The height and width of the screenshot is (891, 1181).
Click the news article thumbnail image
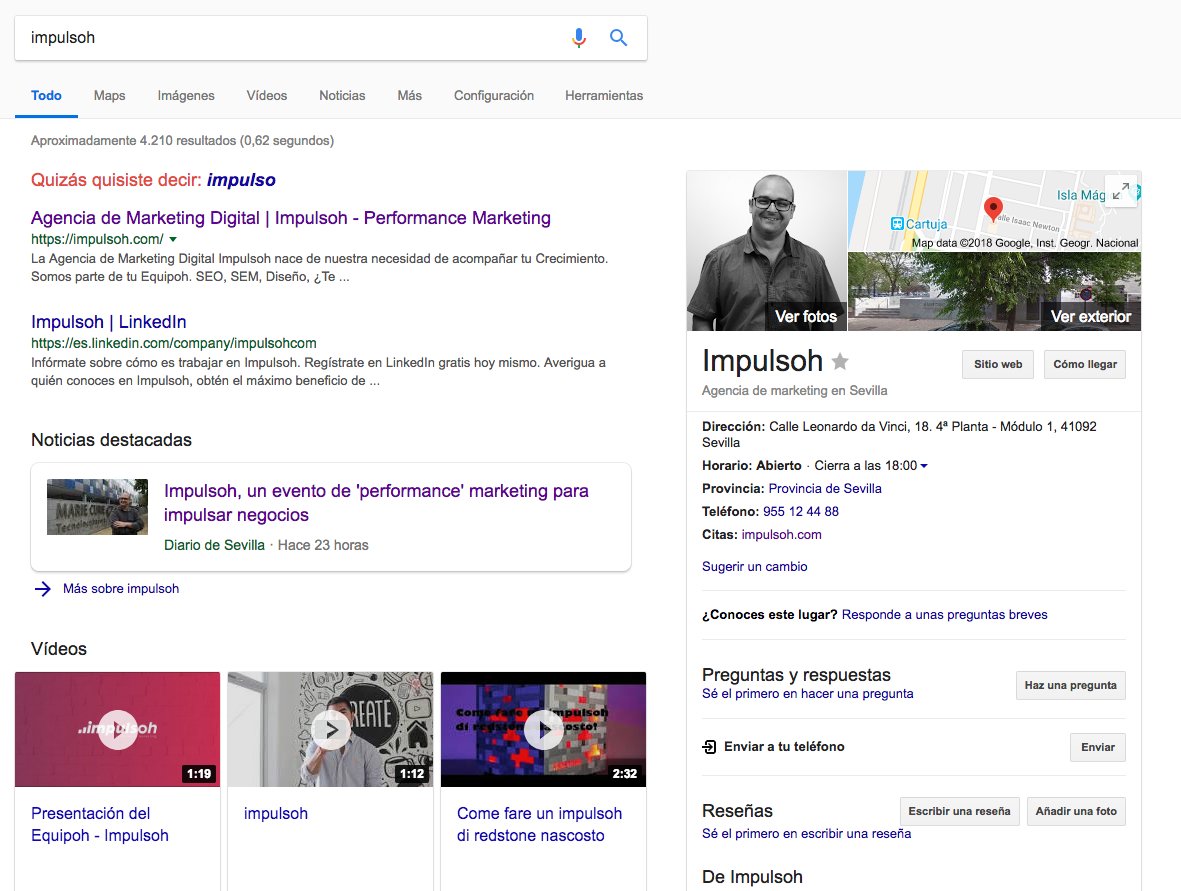[97, 507]
